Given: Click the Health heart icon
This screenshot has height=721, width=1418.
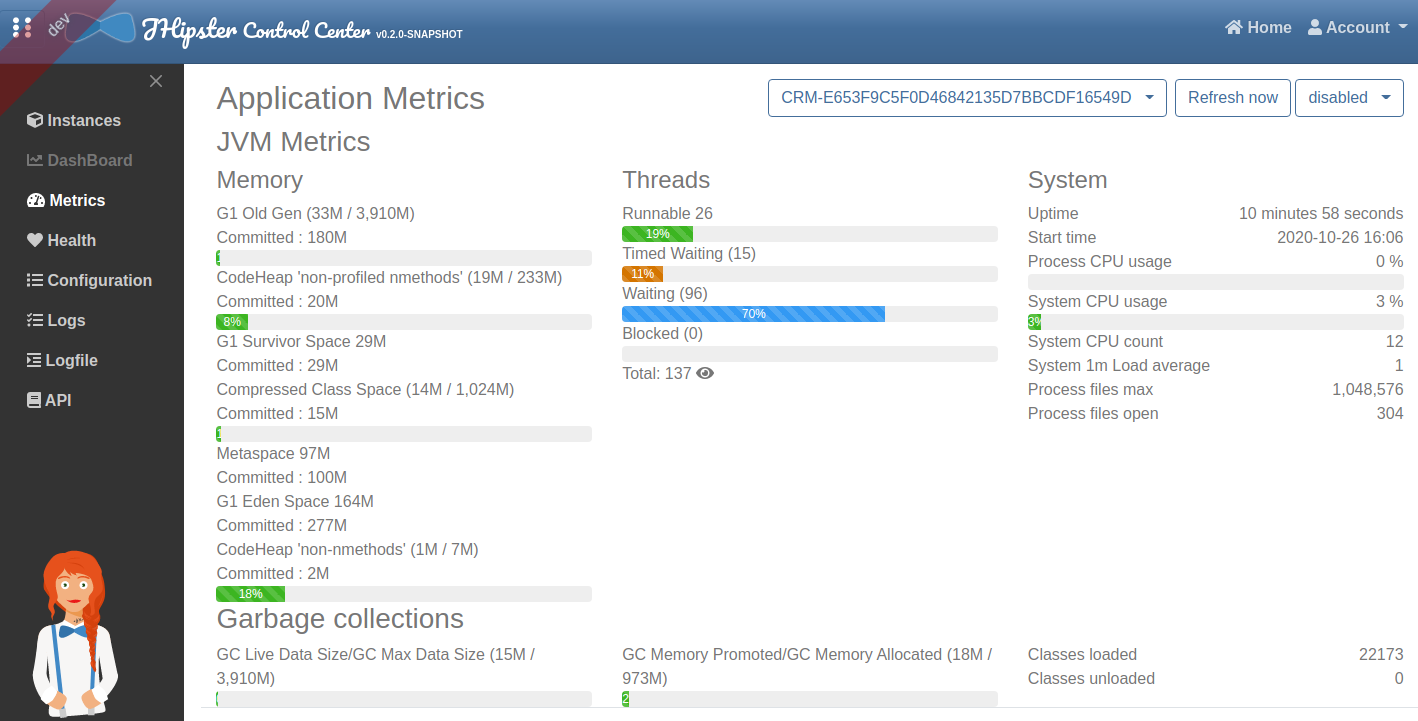Looking at the screenshot, I should coord(35,240).
